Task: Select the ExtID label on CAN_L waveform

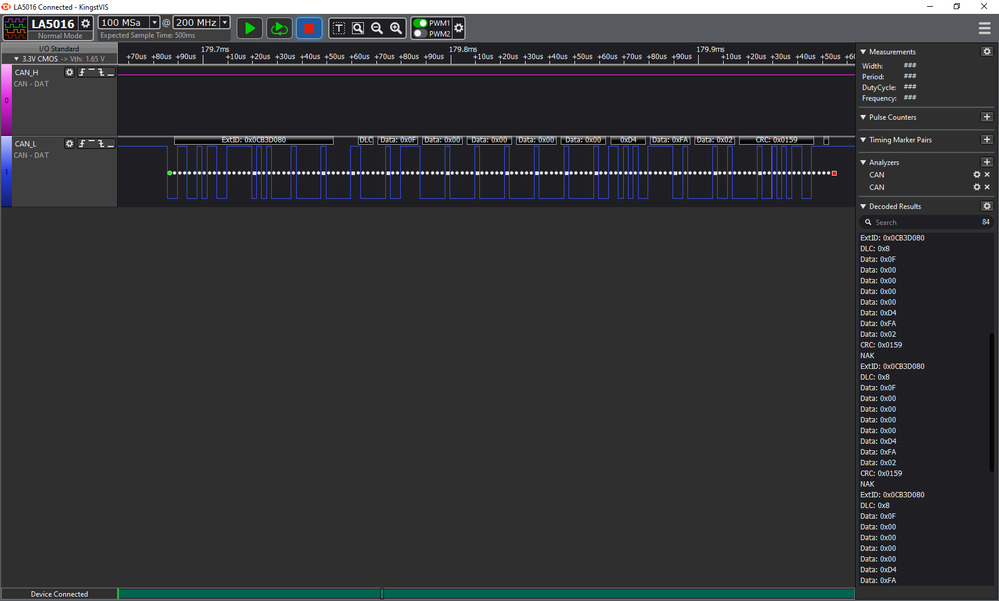Action: tap(254, 140)
